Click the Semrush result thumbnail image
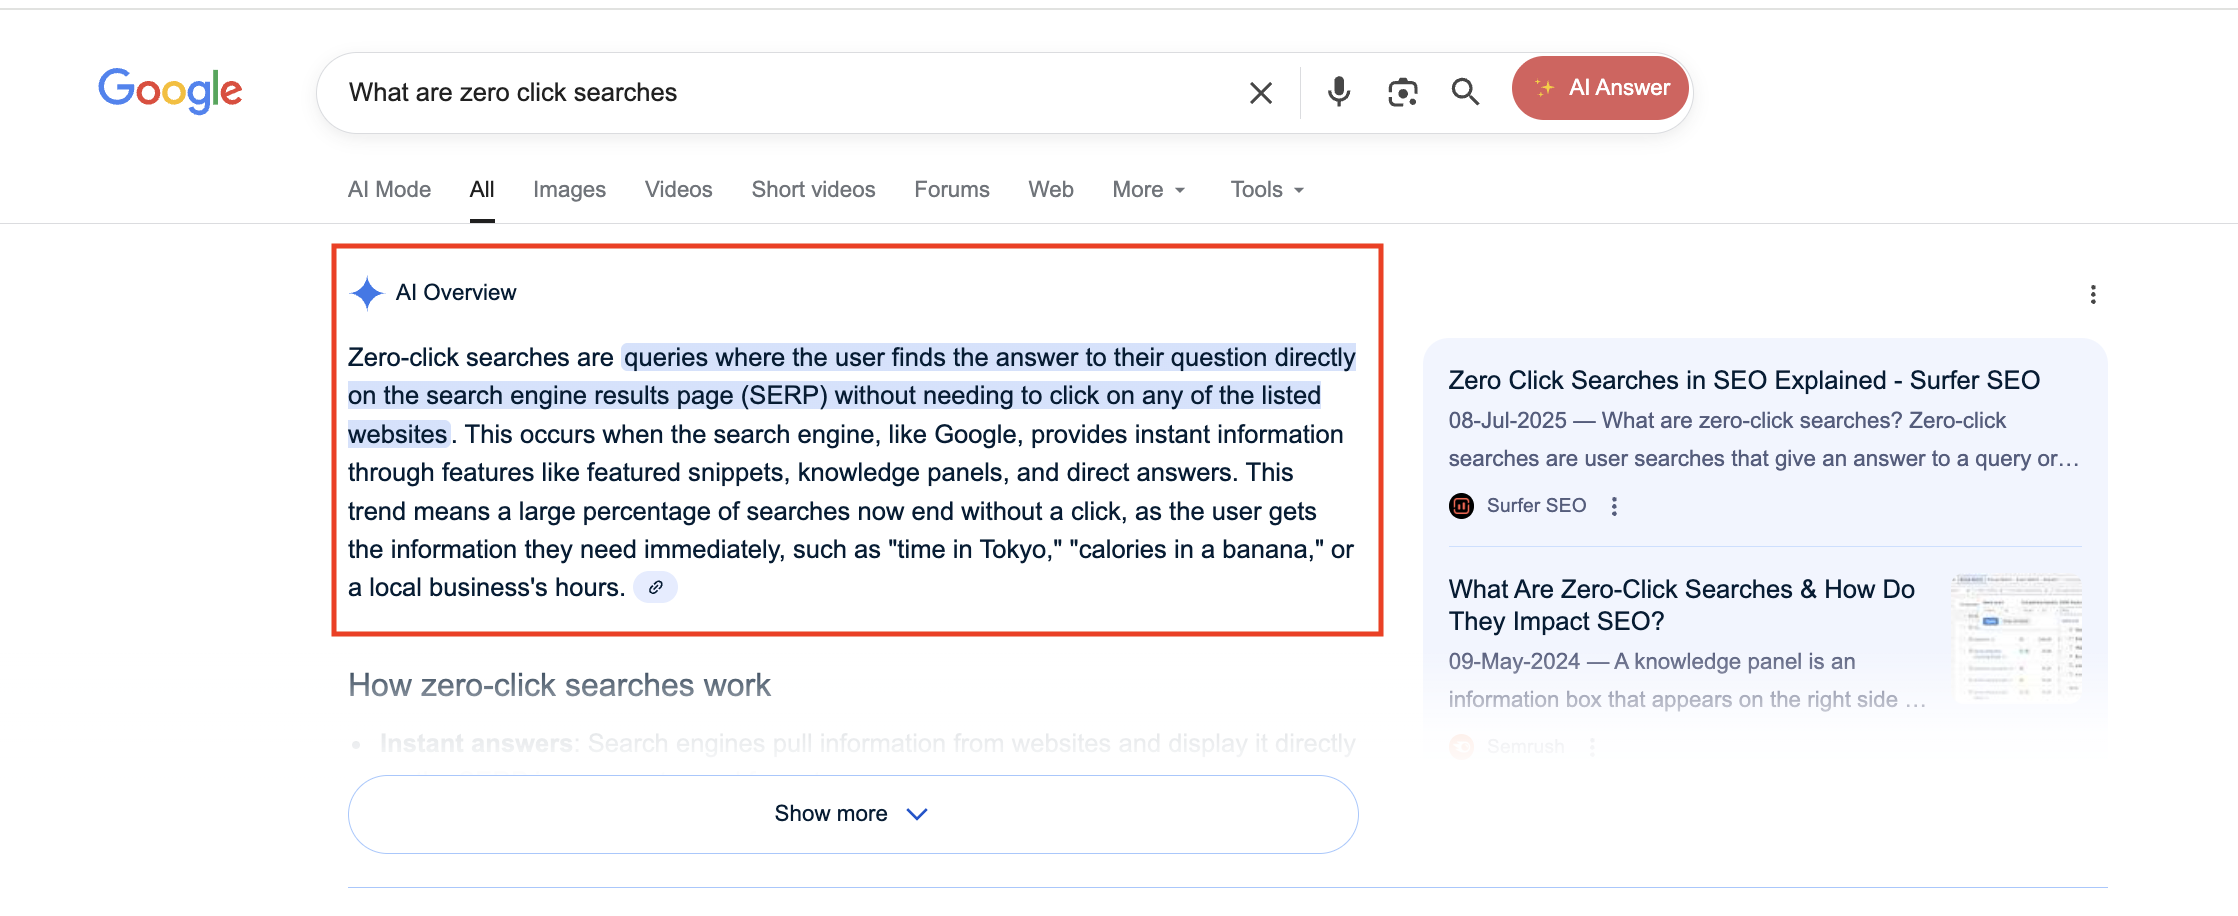The width and height of the screenshot is (2238, 916). coord(2020,637)
